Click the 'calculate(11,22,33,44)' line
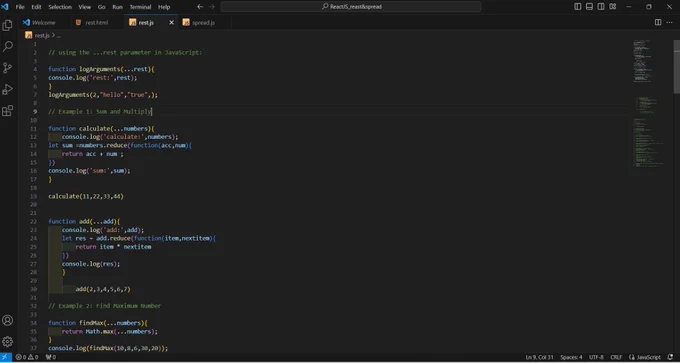Image resolution: width=680 pixels, height=363 pixels. 86,196
